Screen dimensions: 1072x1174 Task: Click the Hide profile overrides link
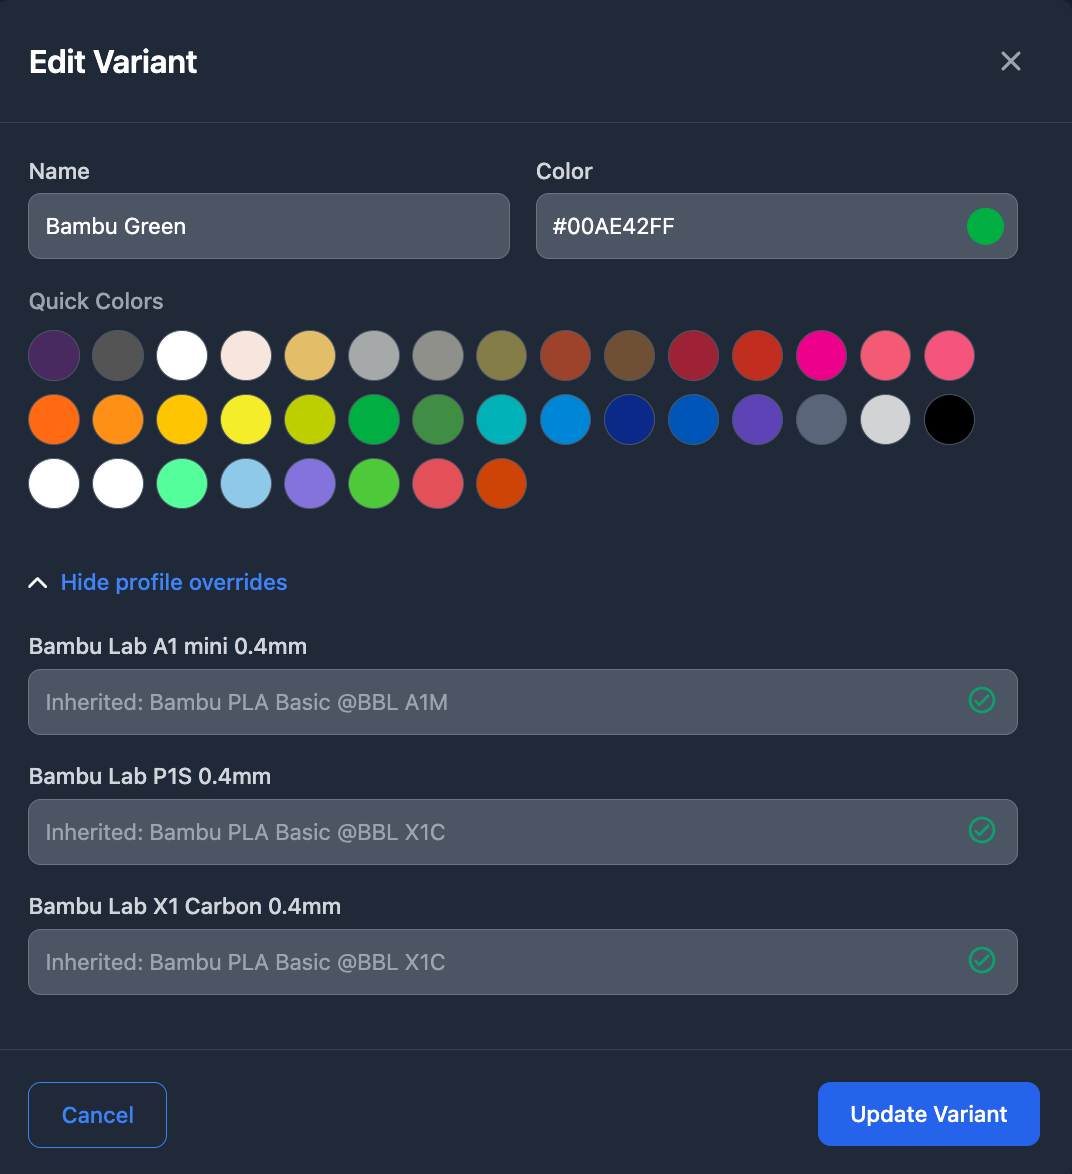[x=174, y=583]
